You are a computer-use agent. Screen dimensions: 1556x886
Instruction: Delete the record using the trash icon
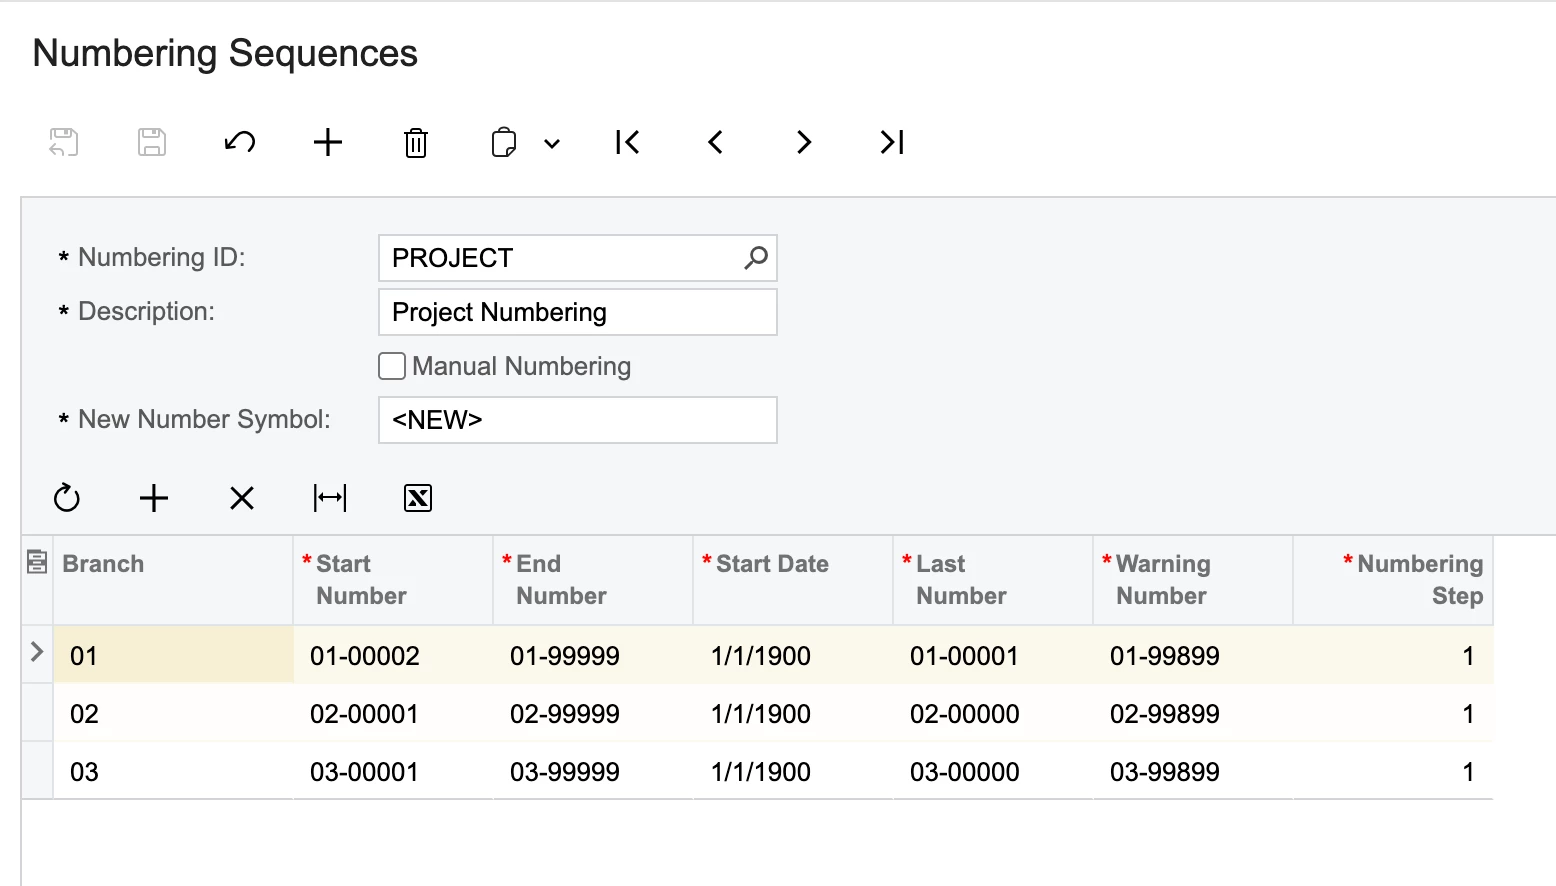point(416,142)
